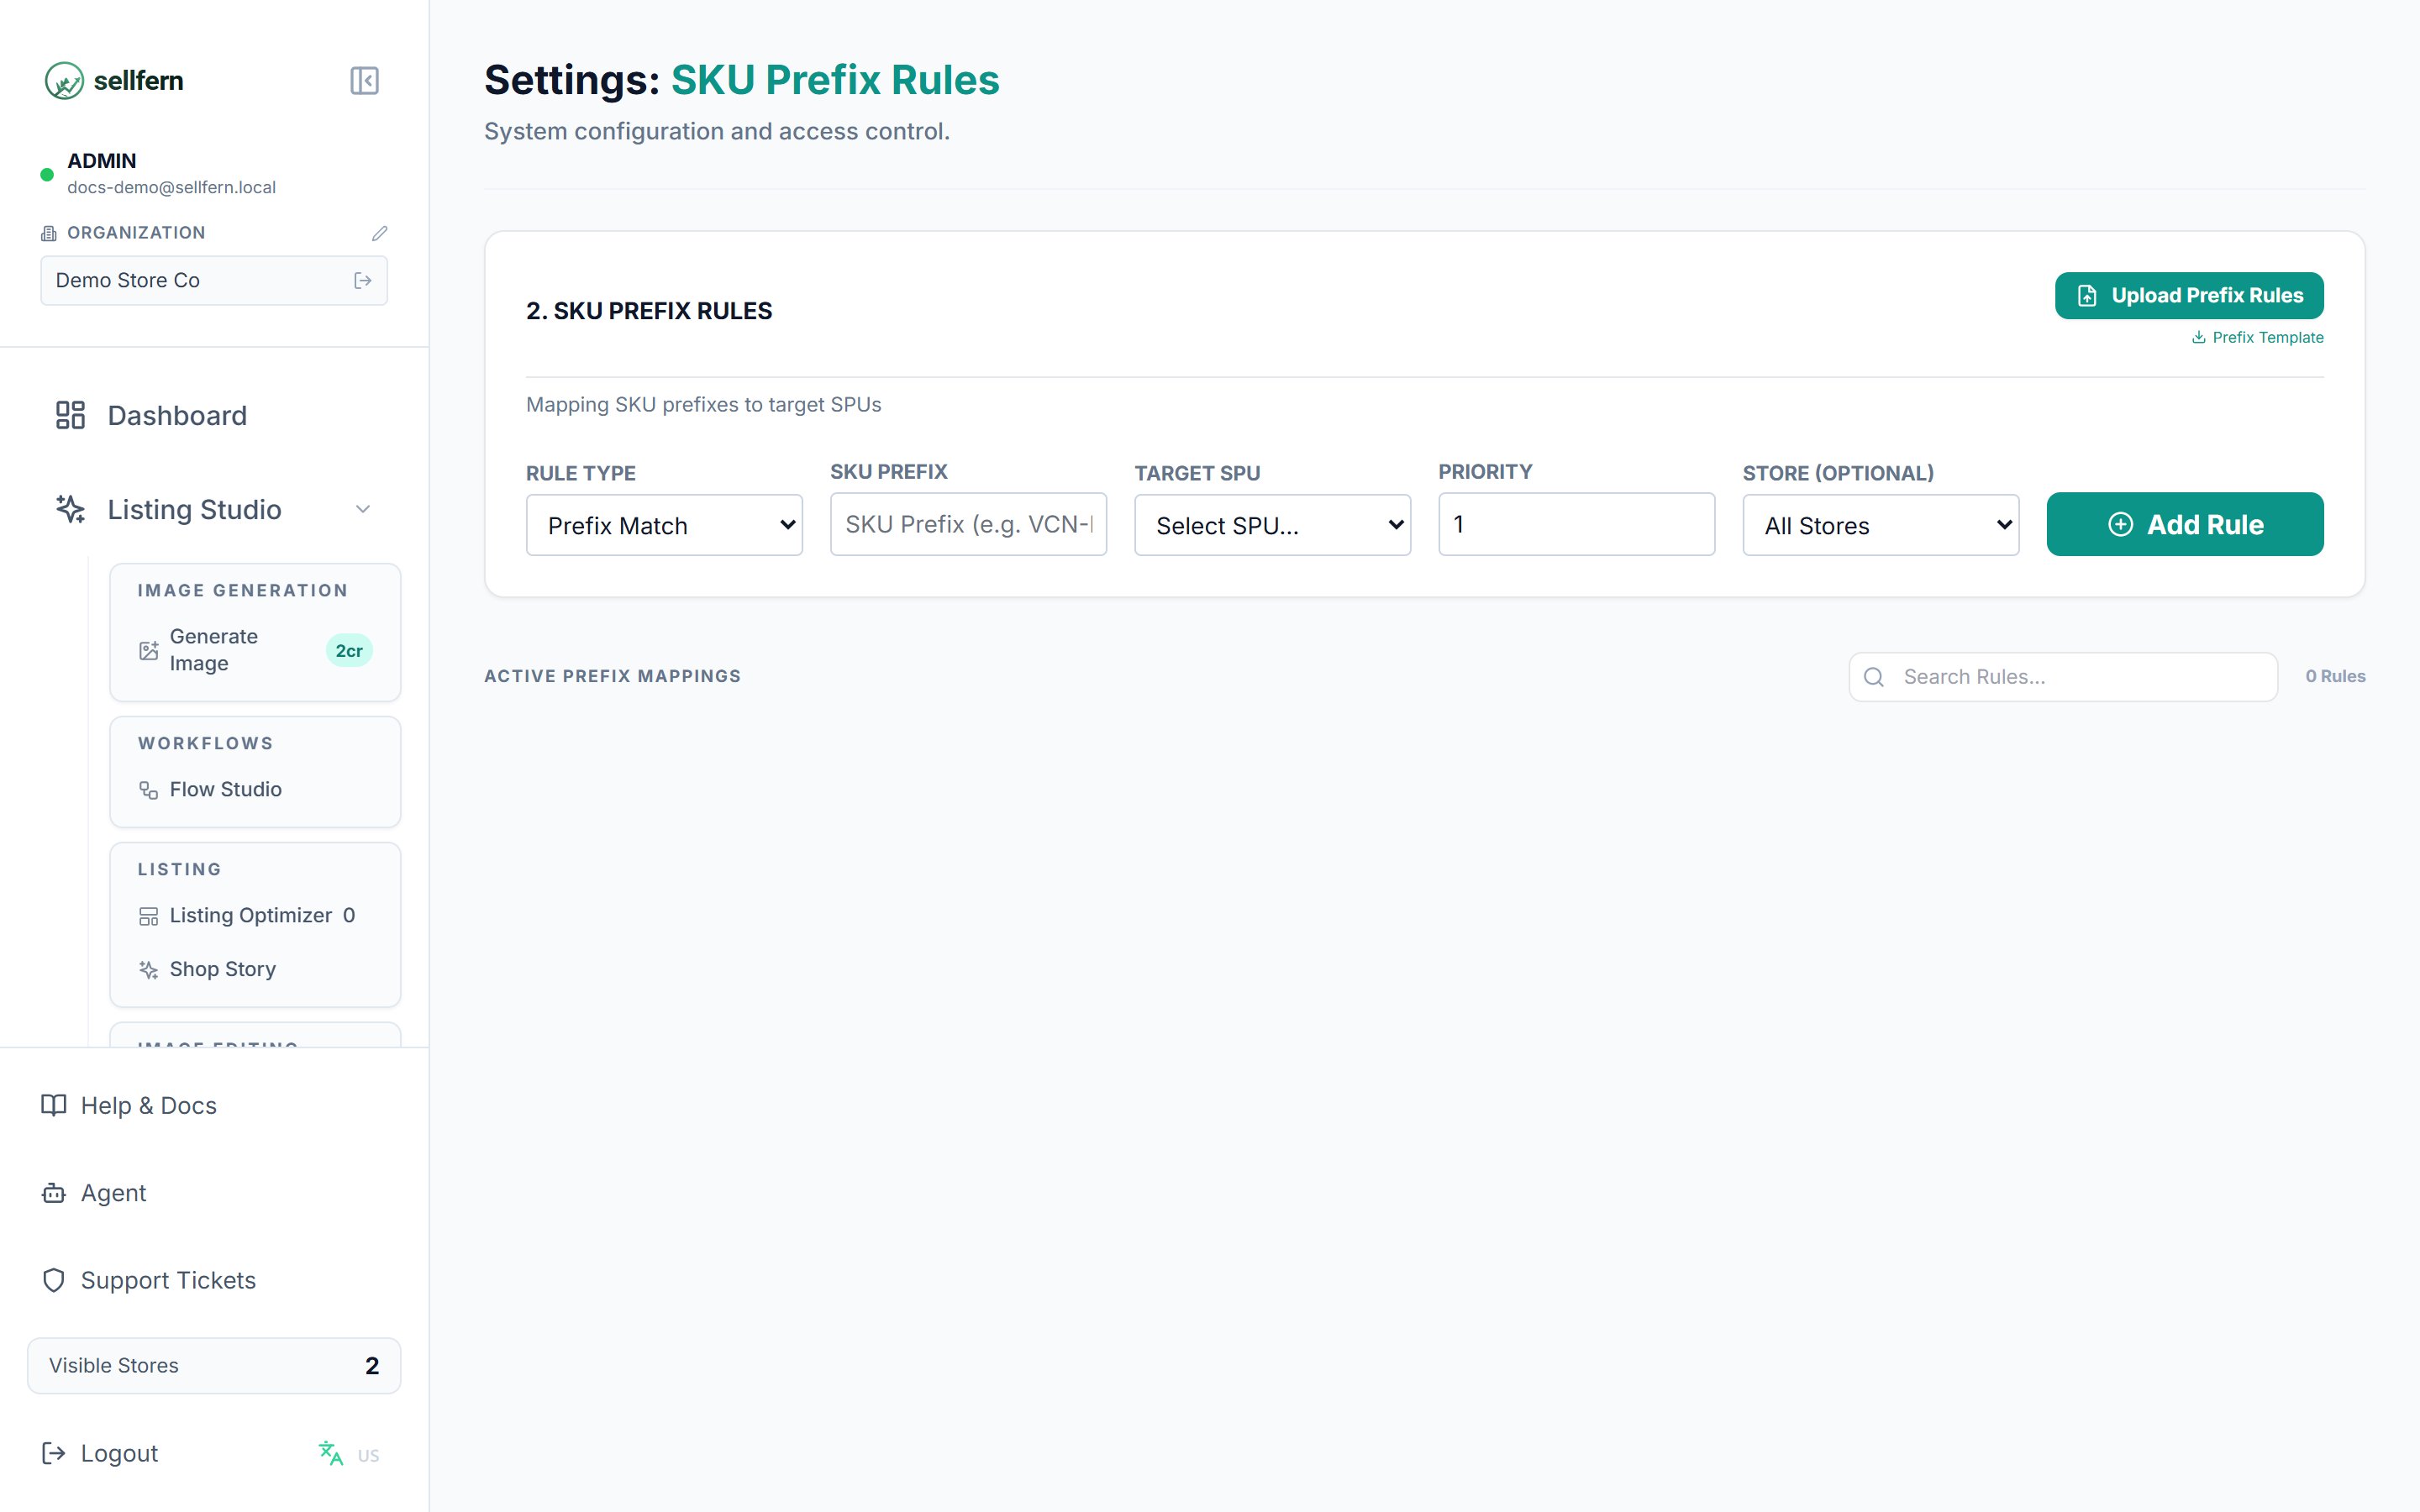Click the exit icon in Demo Store Co field
This screenshot has width=2420, height=1512.
click(x=363, y=281)
